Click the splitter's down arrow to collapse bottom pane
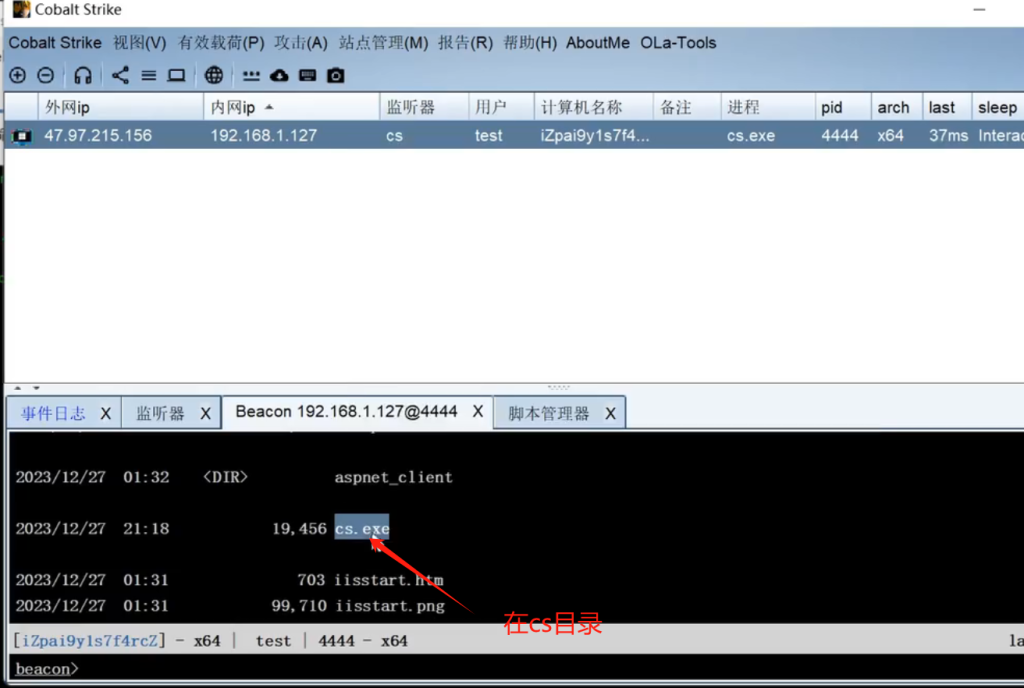Screen dimensions: 1024x688 [37, 388]
